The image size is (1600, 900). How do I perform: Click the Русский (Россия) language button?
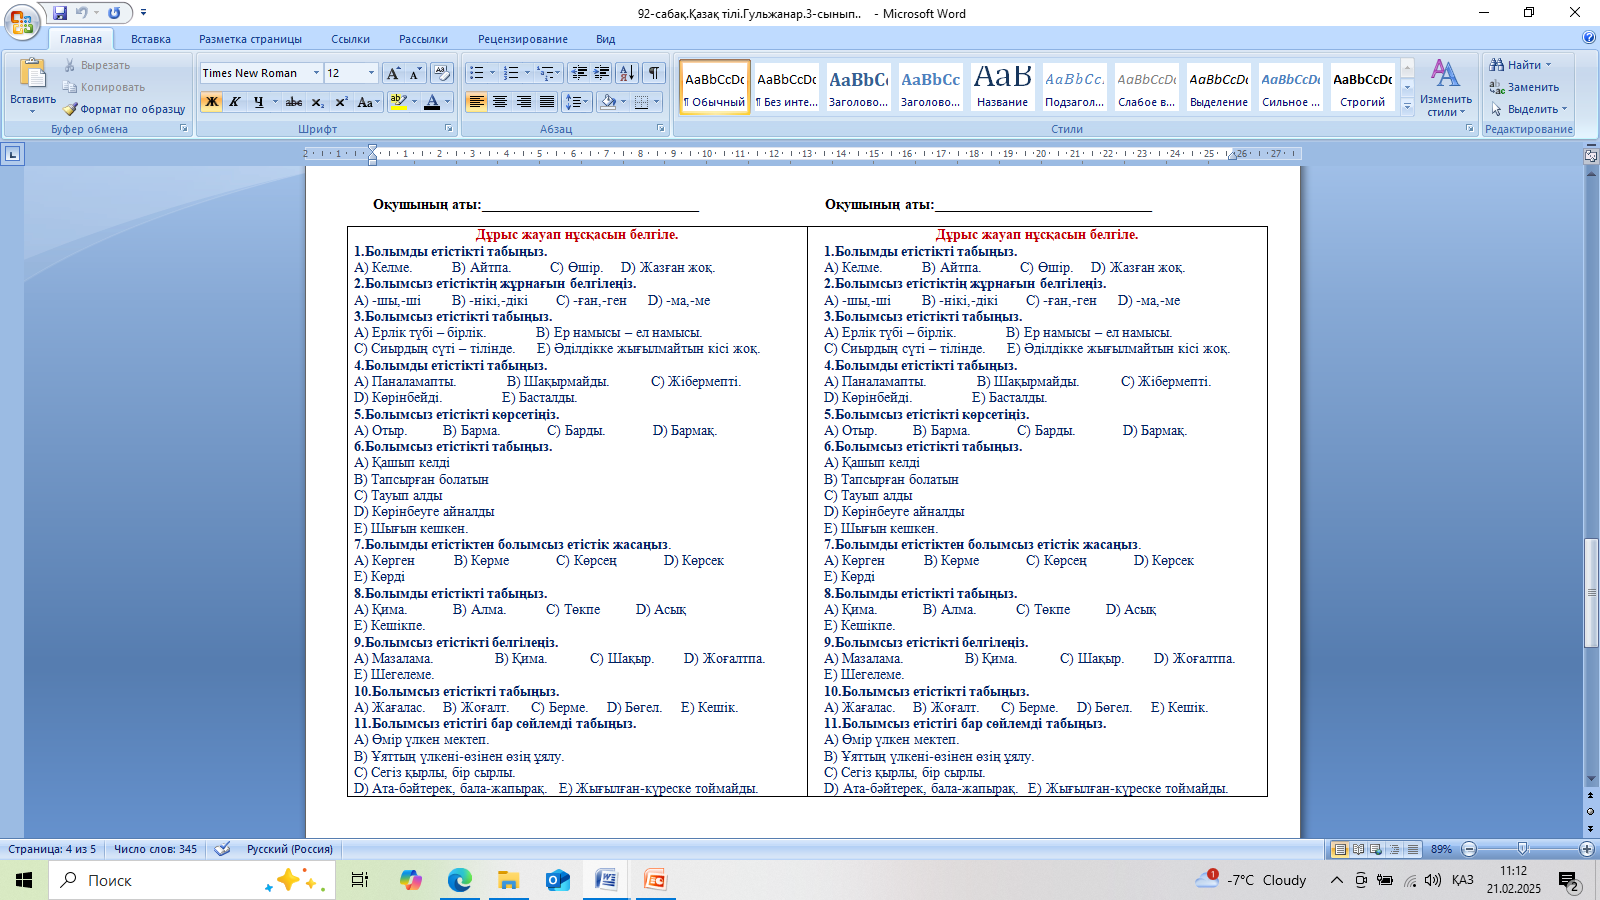tap(289, 849)
